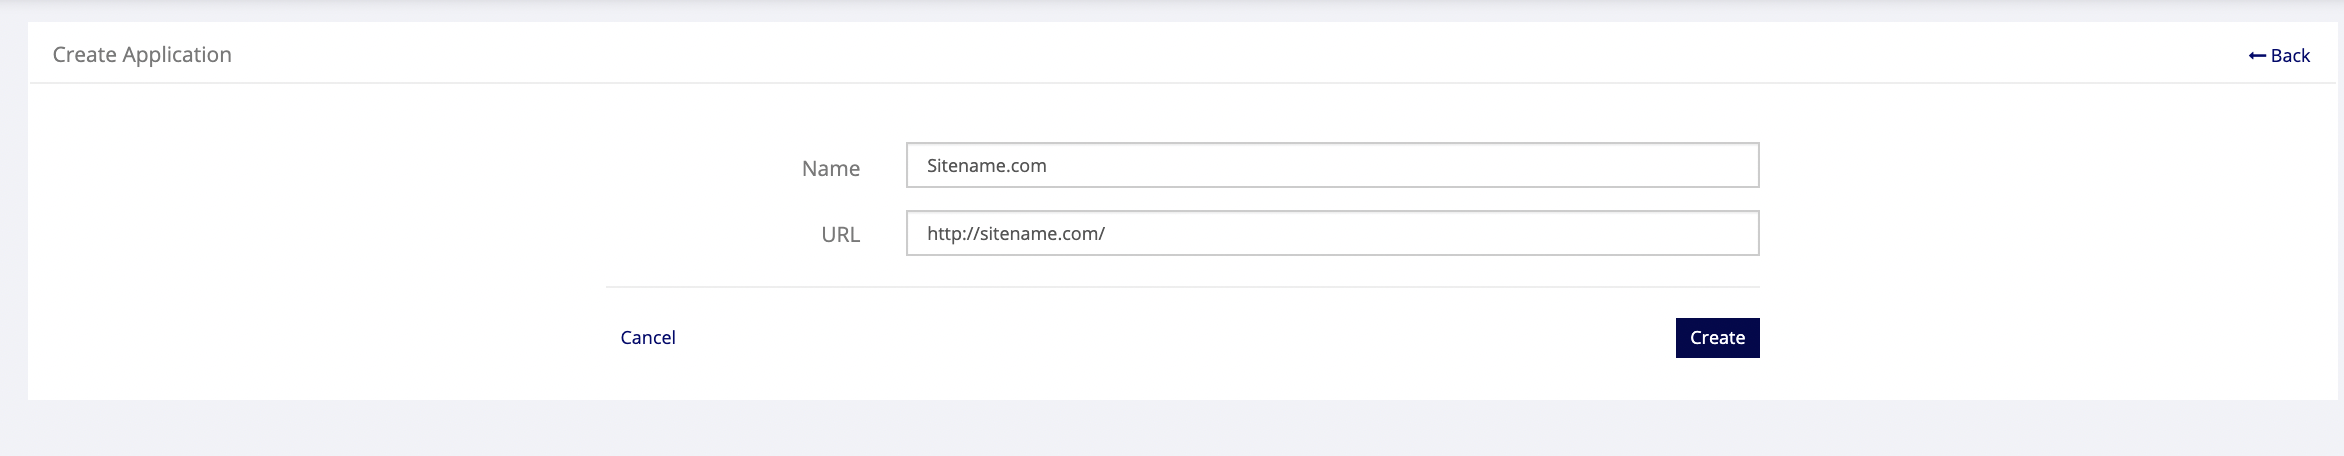This screenshot has height=456, width=2344.
Task: Click the left arrow icon beside Back
Action: pyautogui.click(x=2257, y=56)
